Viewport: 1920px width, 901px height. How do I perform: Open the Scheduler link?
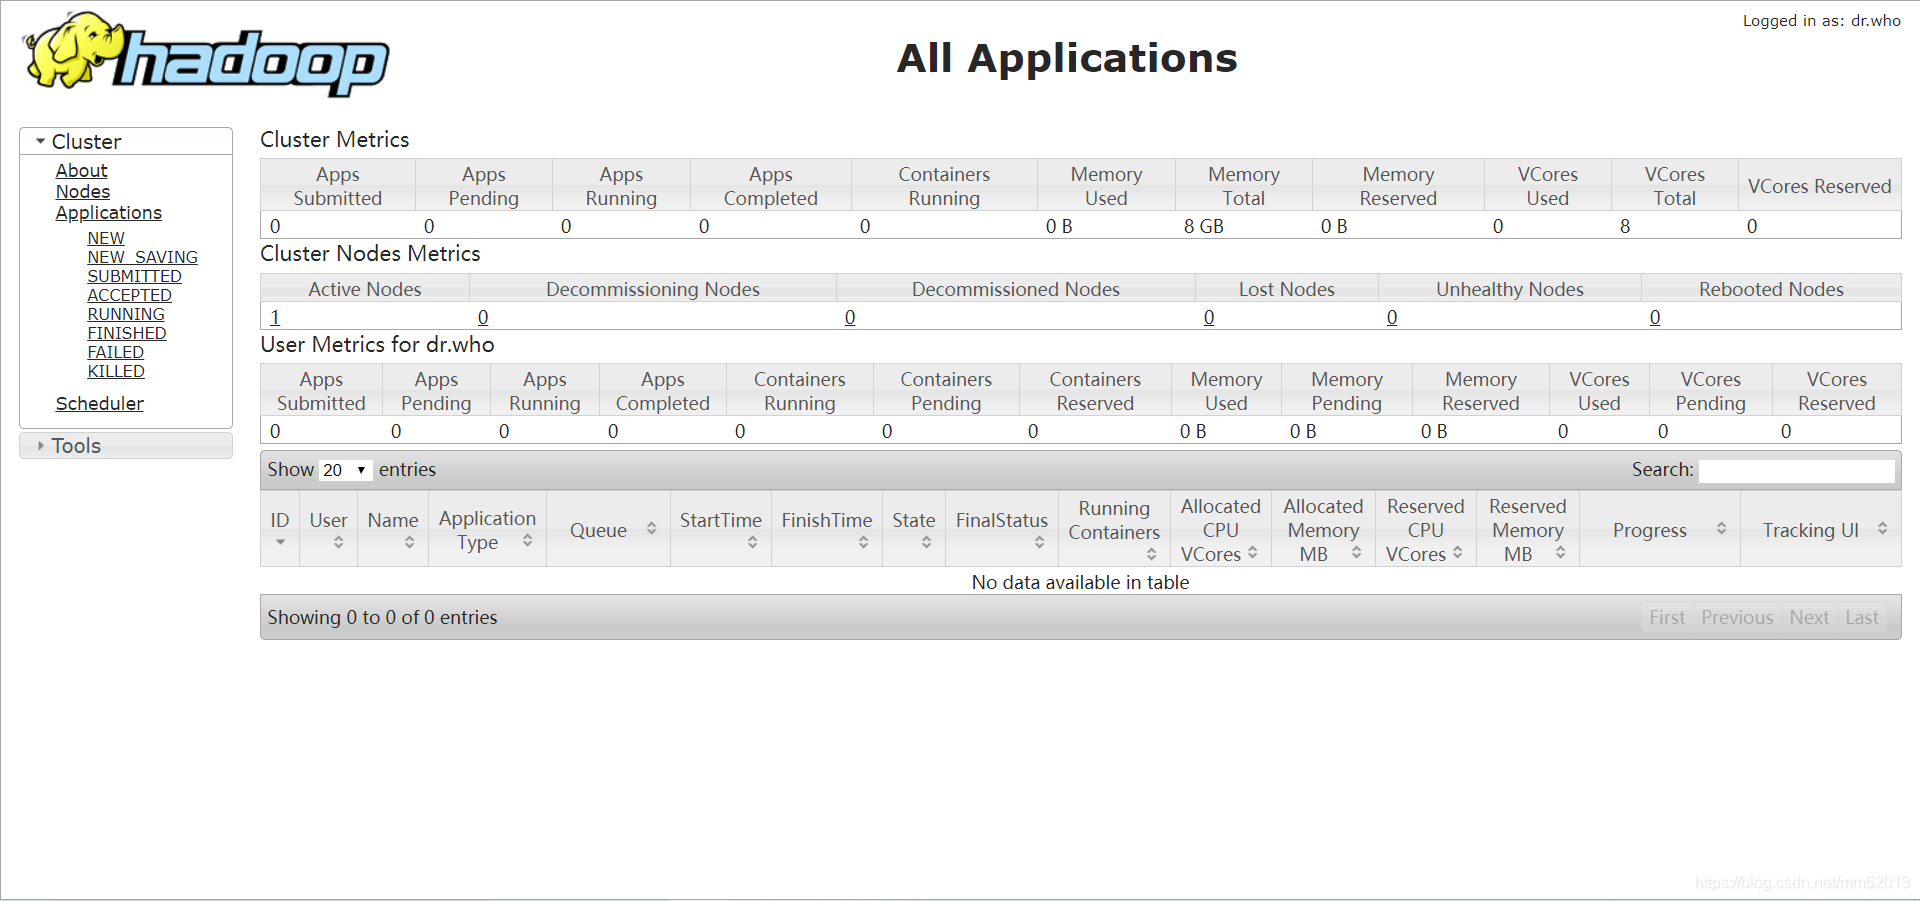tap(99, 404)
